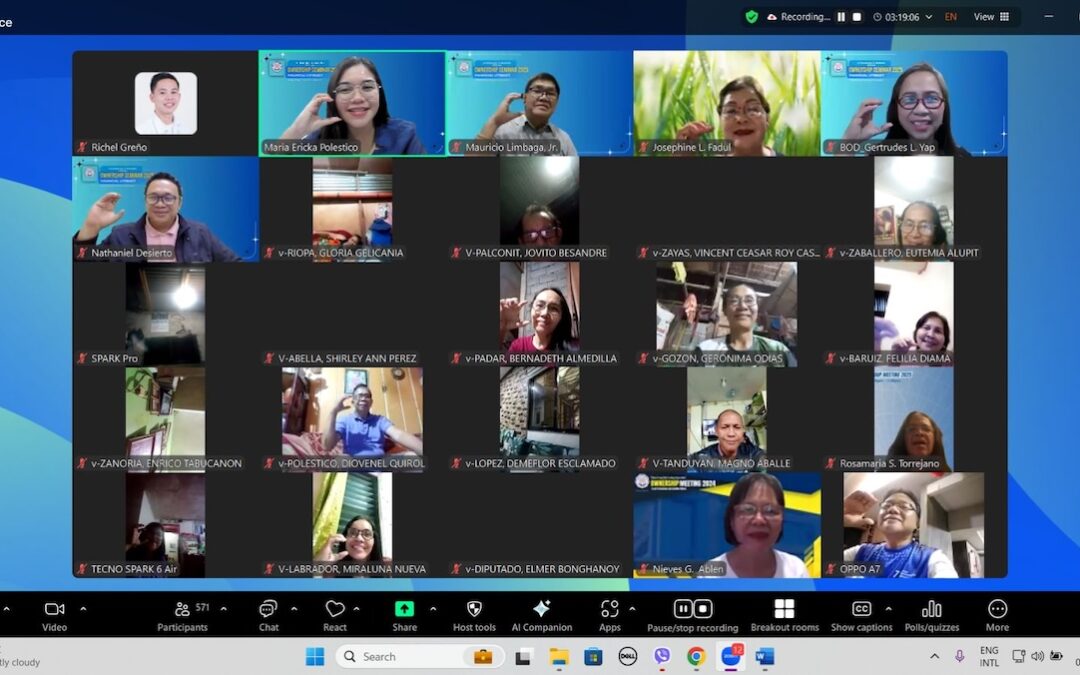Open the system volume icon
1080x675 pixels.
[1037, 656]
